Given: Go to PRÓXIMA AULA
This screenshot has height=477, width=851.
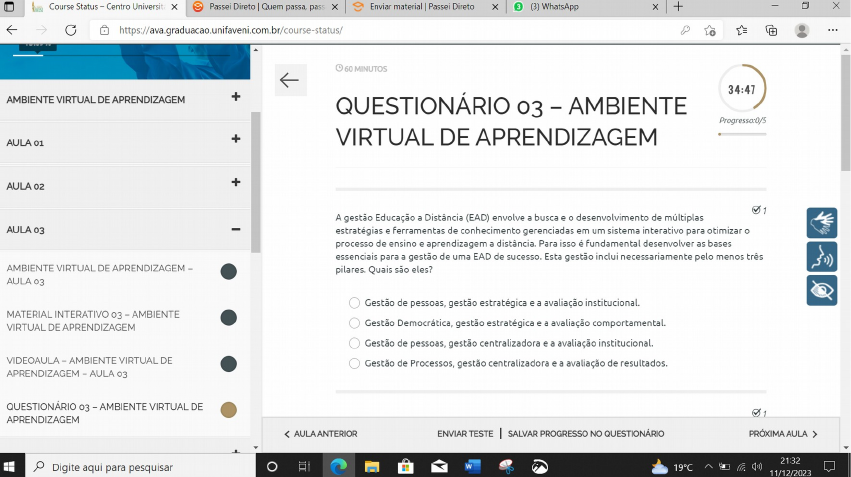Looking at the screenshot, I should coord(782,434).
